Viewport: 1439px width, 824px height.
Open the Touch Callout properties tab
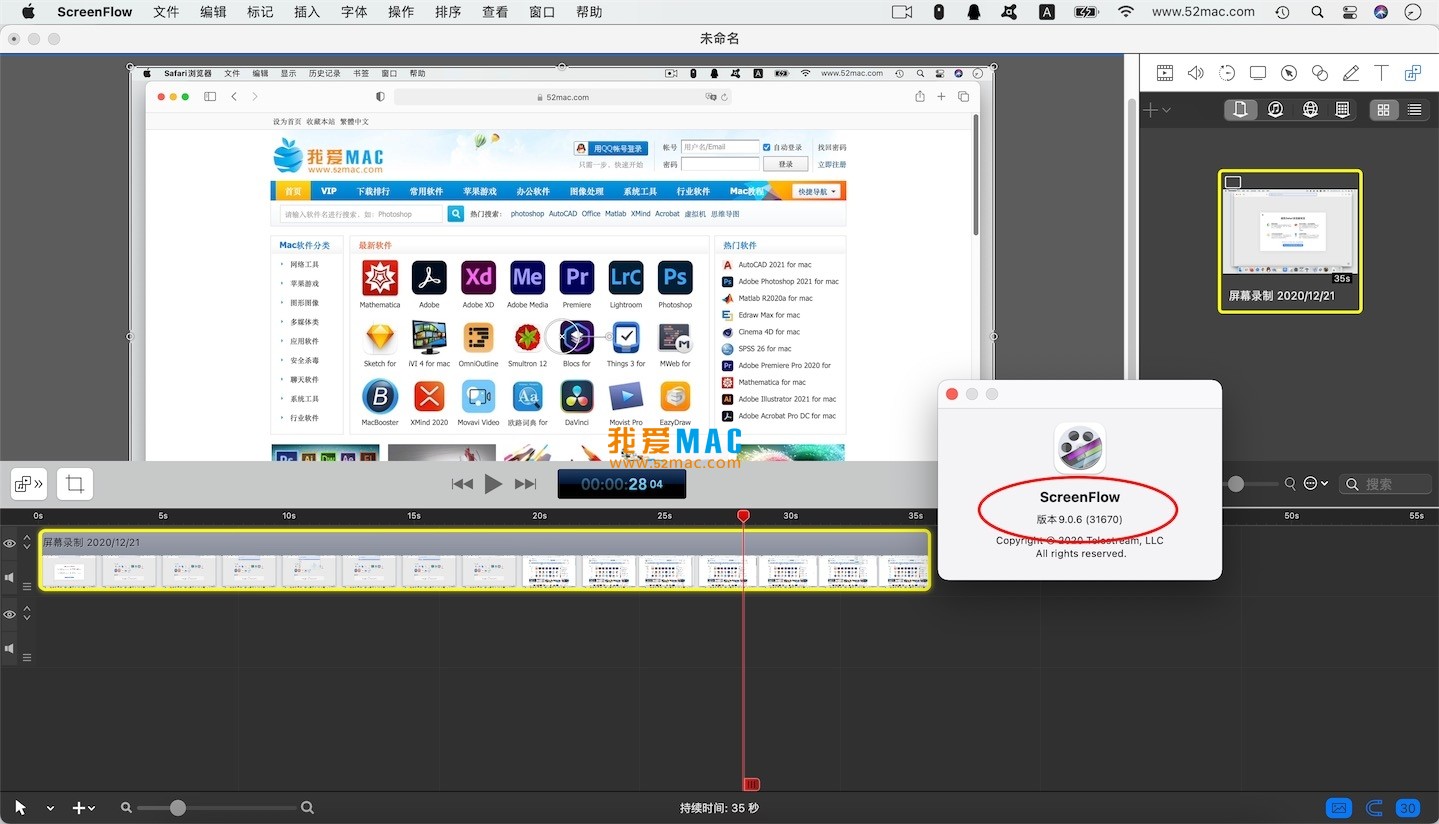click(1320, 73)
